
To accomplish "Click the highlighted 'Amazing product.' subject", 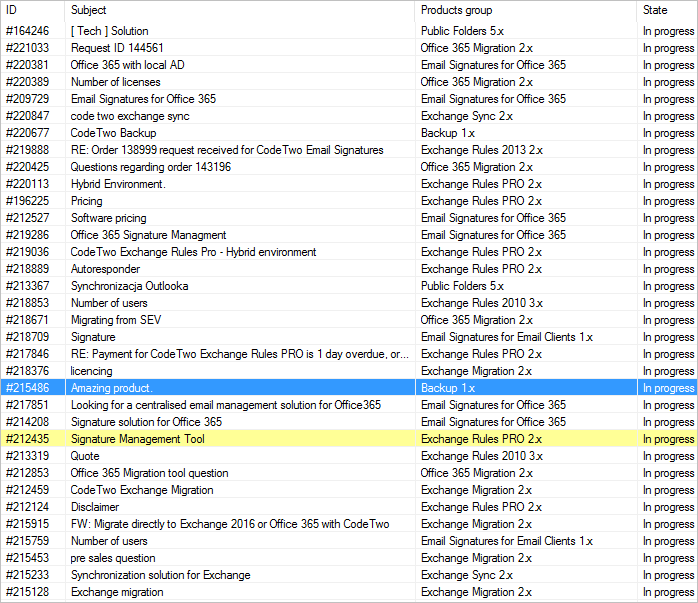I will coord(112,388).
